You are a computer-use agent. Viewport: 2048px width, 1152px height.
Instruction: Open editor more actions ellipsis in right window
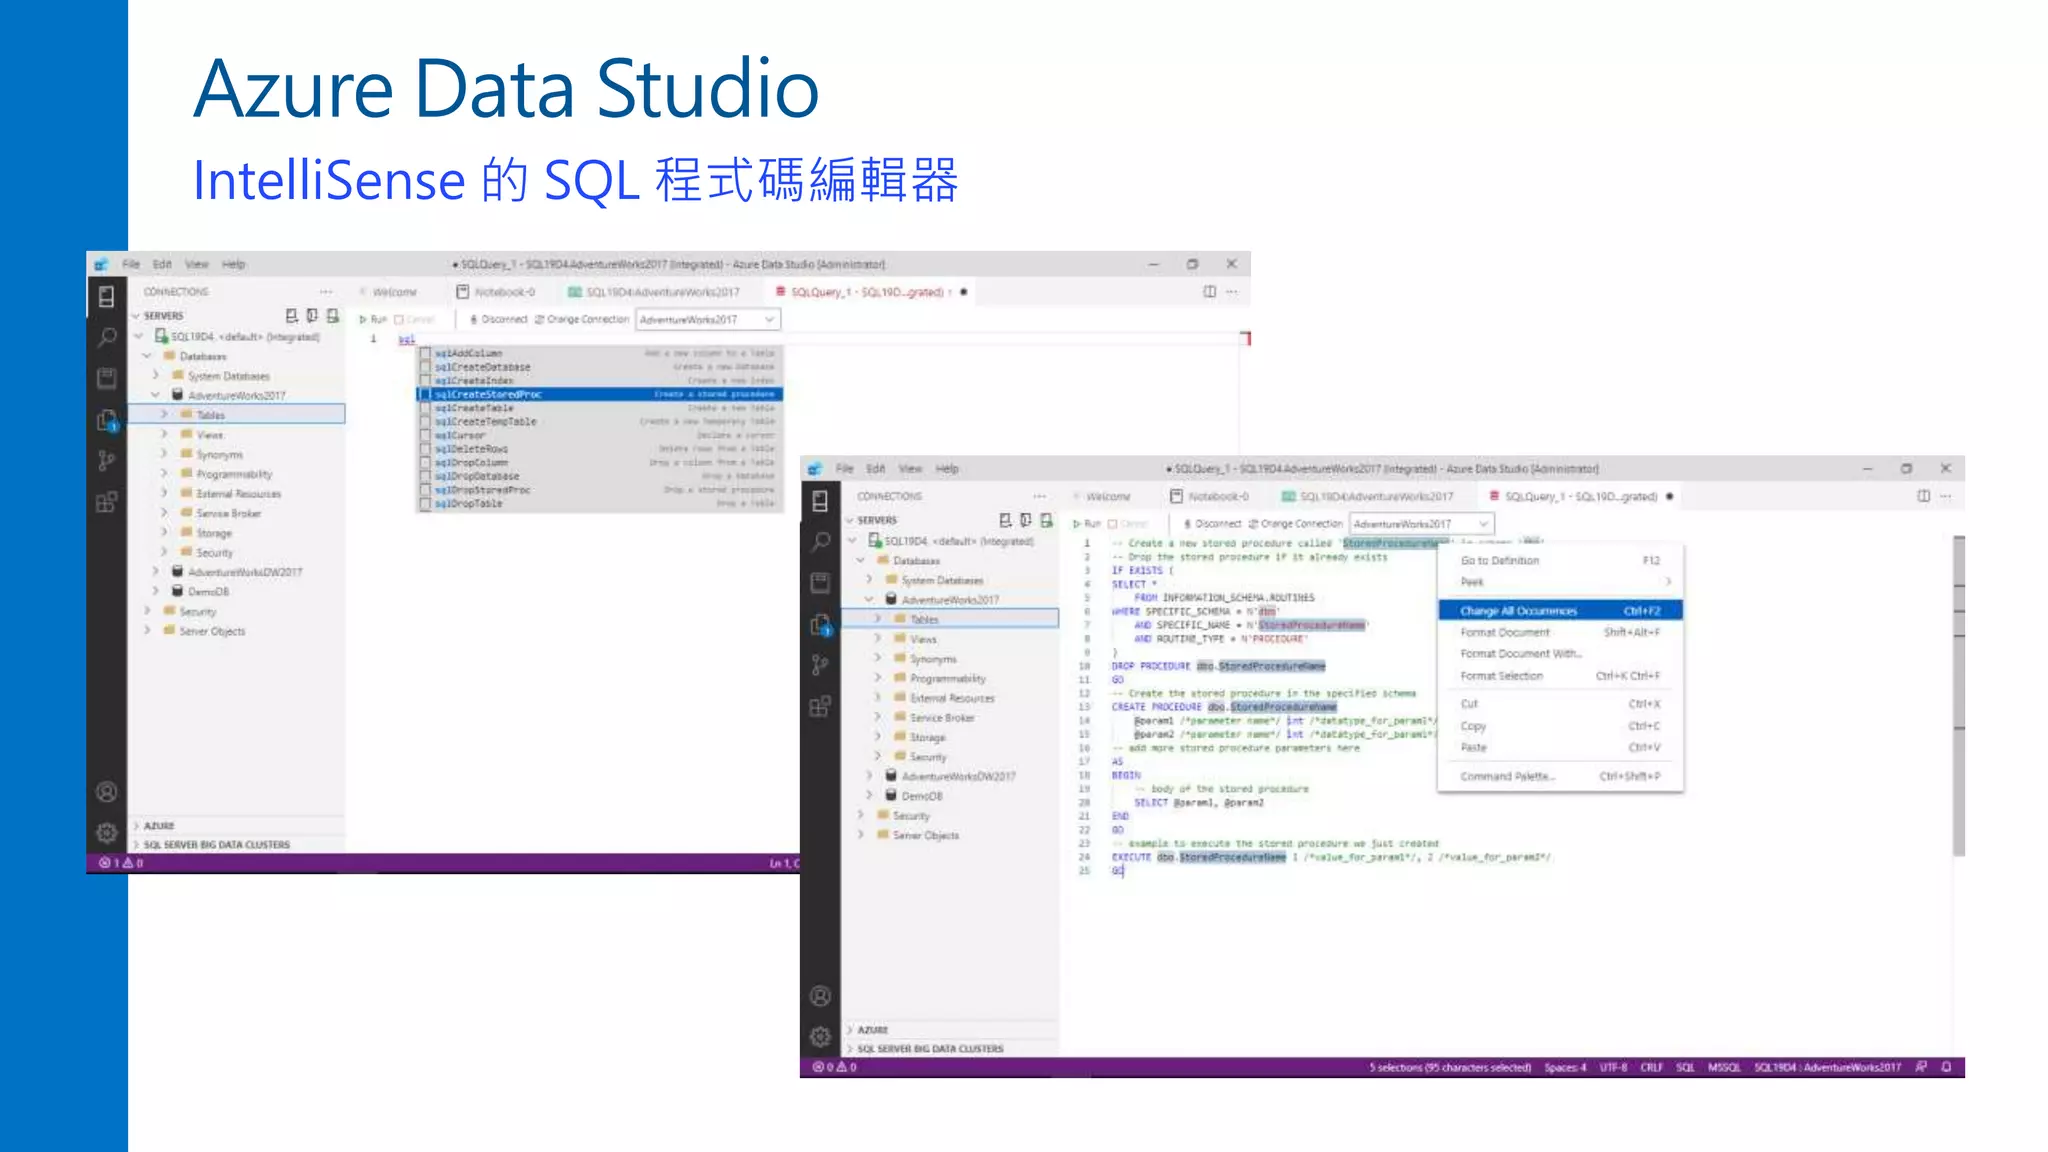(1946, 496)
